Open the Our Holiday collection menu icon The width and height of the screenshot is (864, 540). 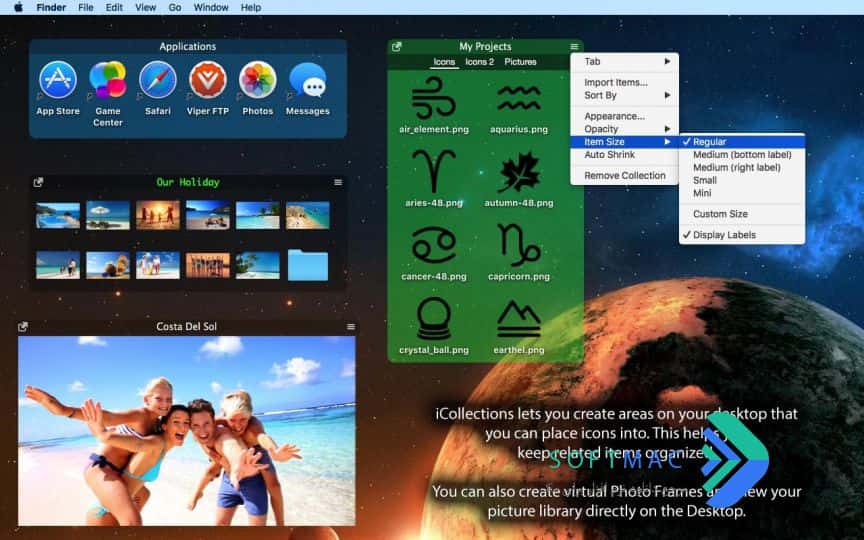338,182
